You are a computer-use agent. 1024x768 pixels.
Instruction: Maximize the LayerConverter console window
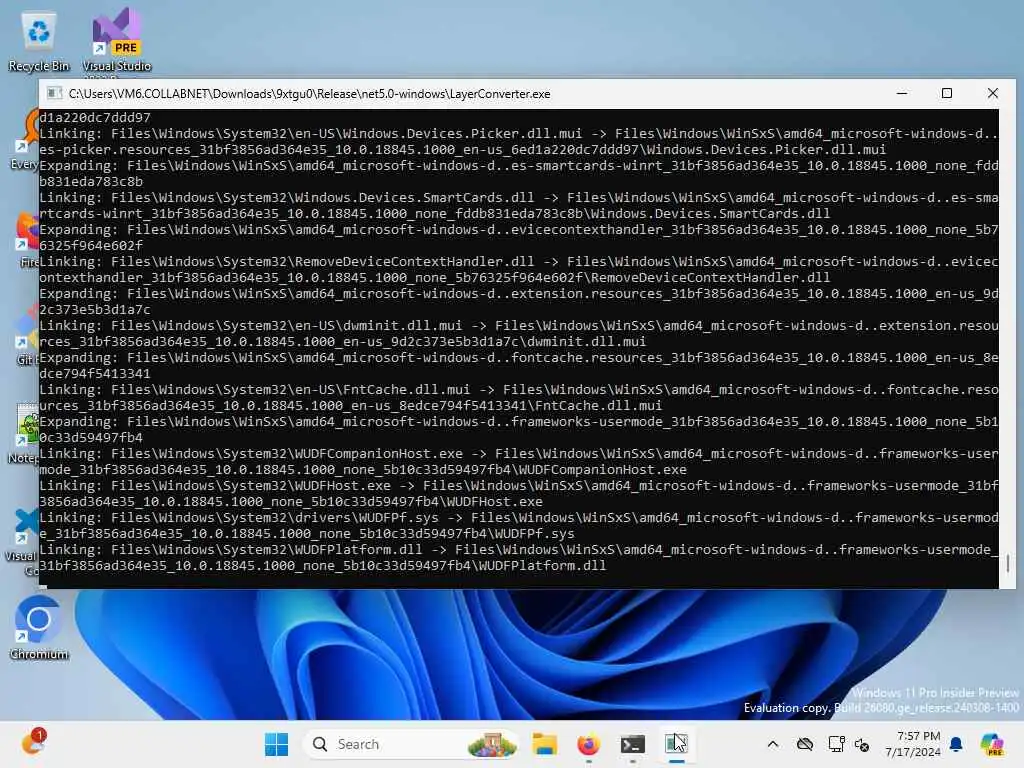point(947,93)
